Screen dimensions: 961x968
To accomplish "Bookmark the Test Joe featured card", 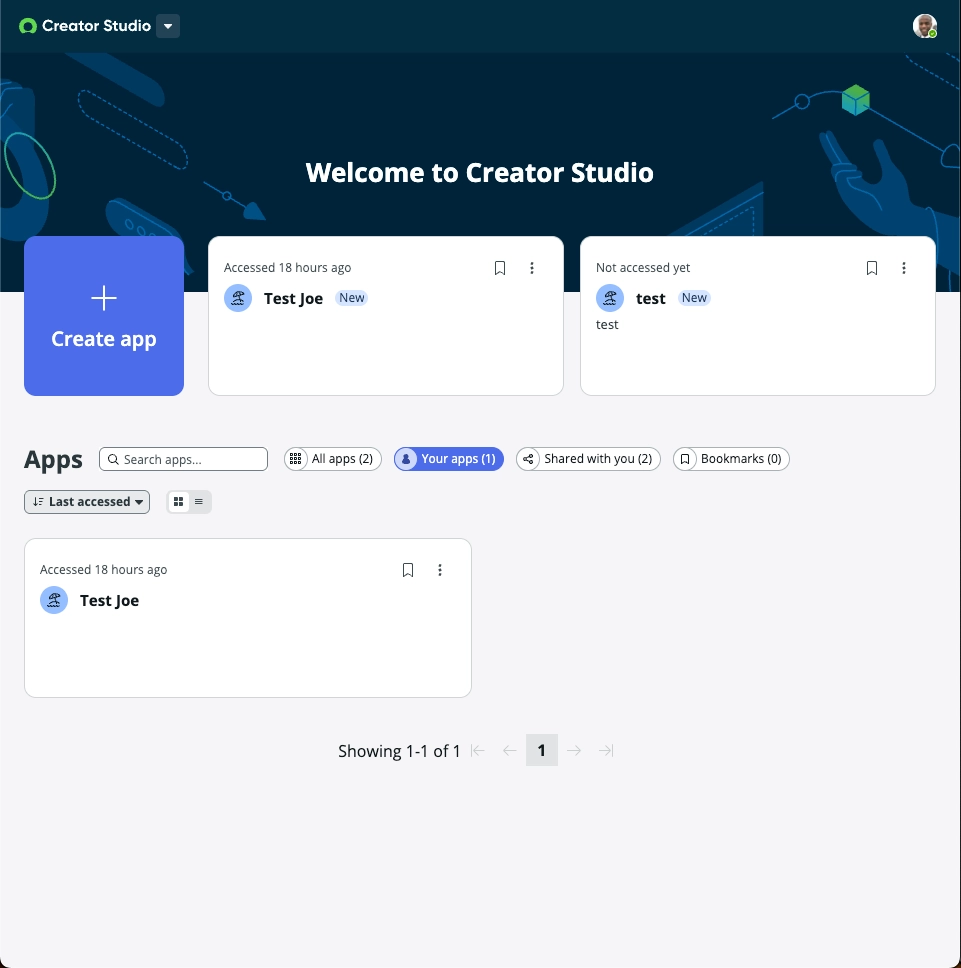I will click(500, 268).
